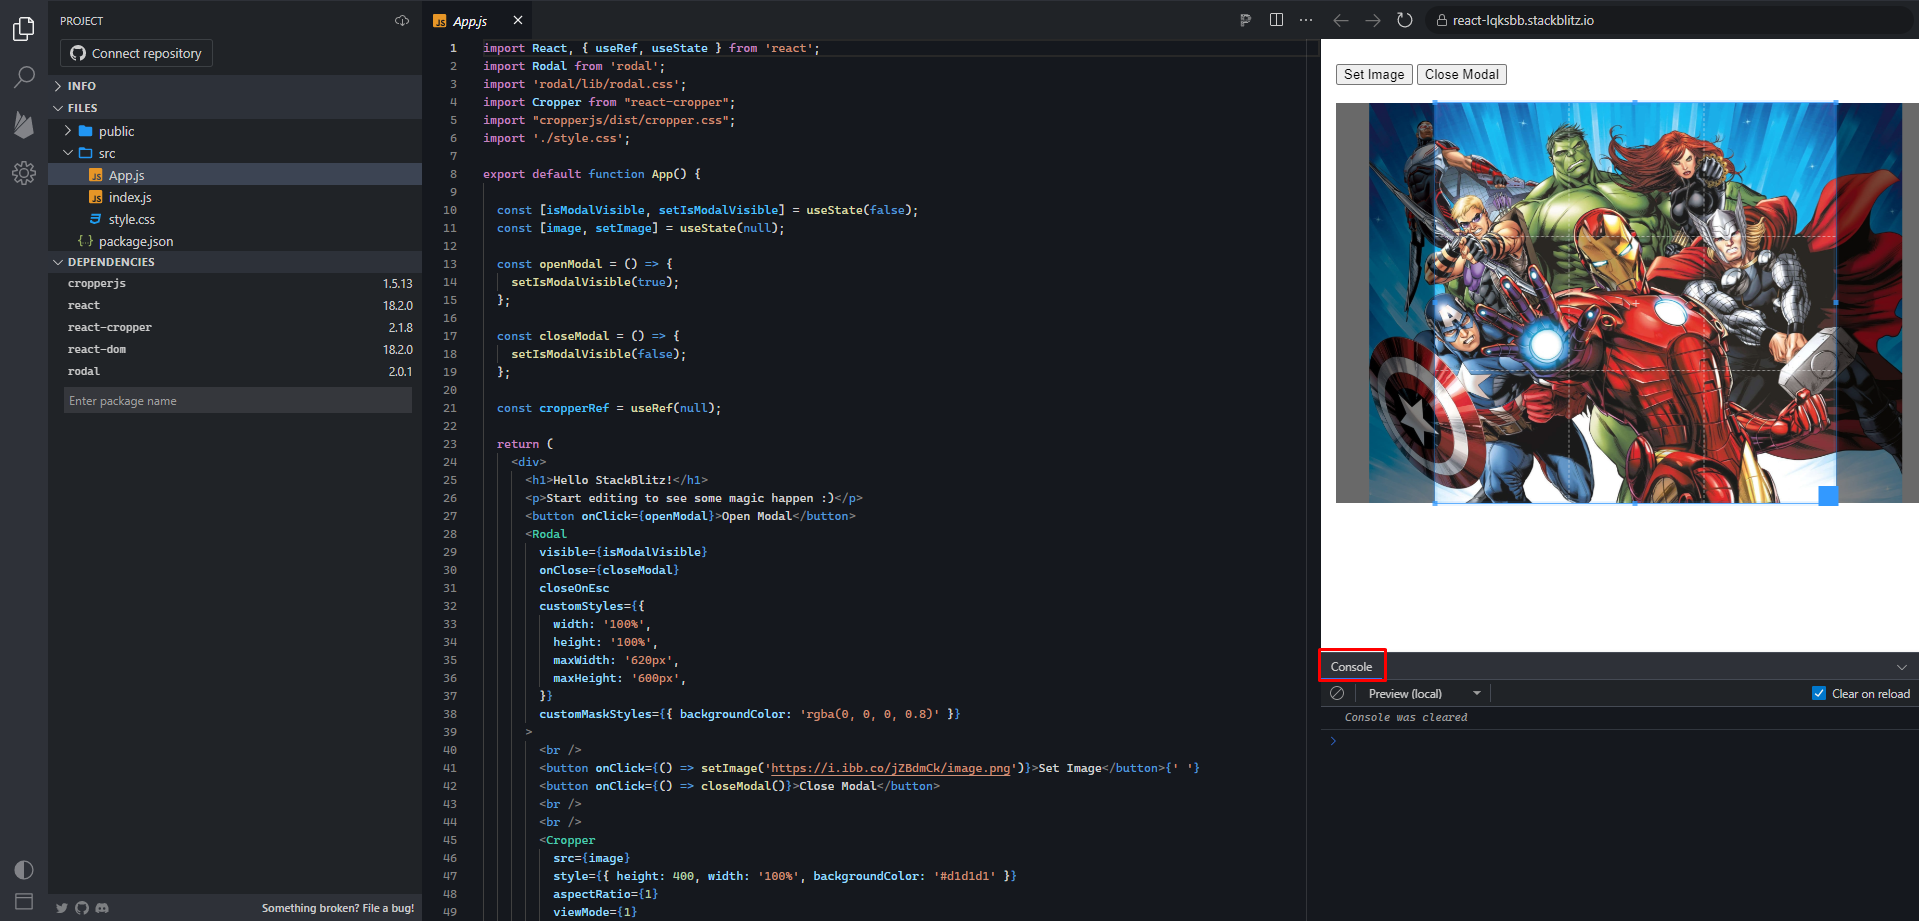The height and width of the screenshot is (921, 1919).
Task: Click 'Console was cleared' message
Action: pyautogui.click(x=1406, y=717)
